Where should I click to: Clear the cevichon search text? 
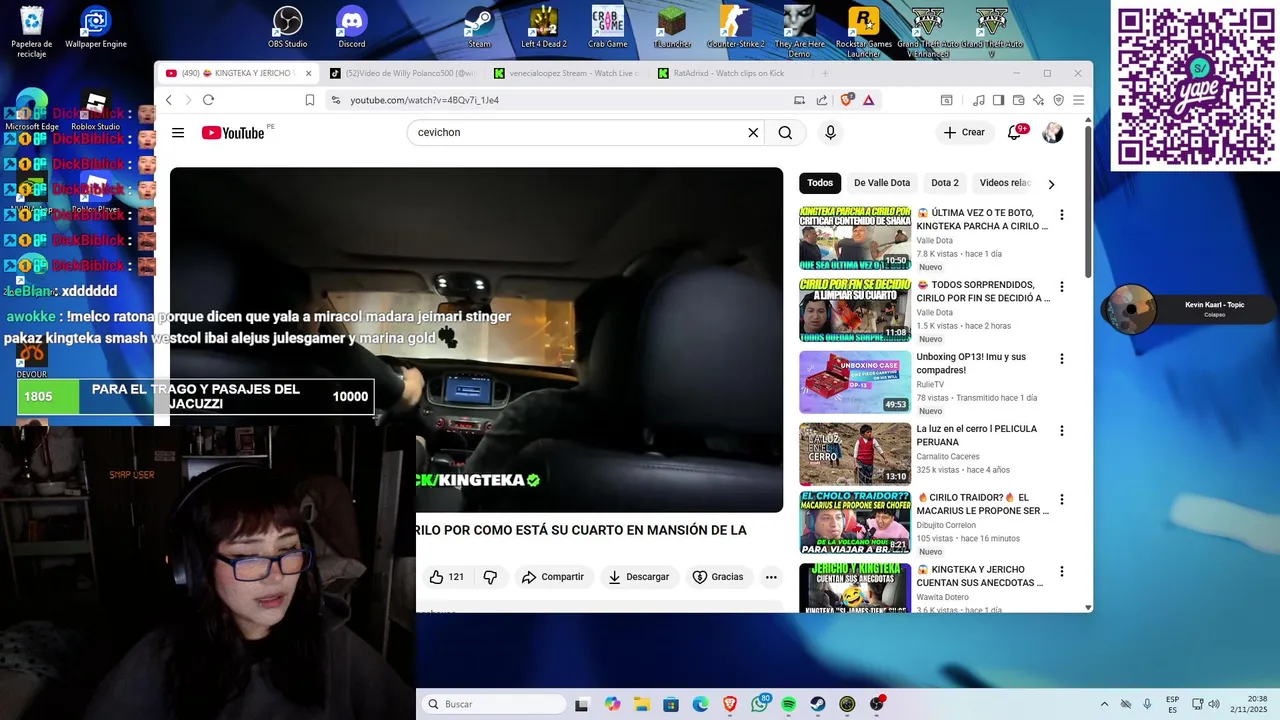pyautogui.click(x=753, y=132)
